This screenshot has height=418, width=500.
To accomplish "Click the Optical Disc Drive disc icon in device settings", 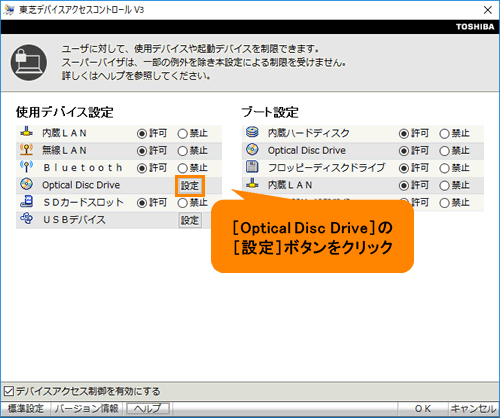I will click(x=26, y=184).
